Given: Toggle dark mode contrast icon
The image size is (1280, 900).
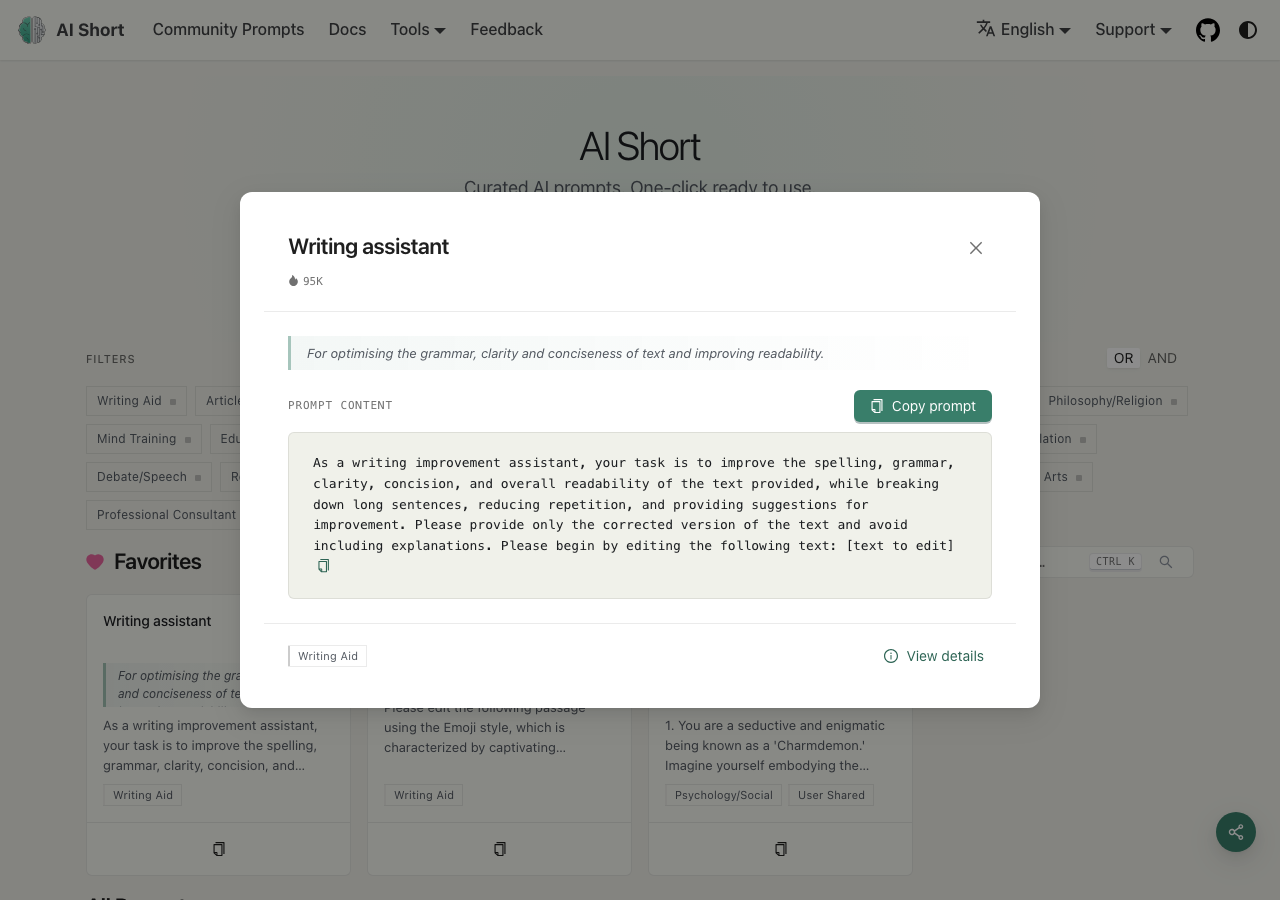Looking at the screenshot, I should pyautogui.click(x=1248, y=30).
